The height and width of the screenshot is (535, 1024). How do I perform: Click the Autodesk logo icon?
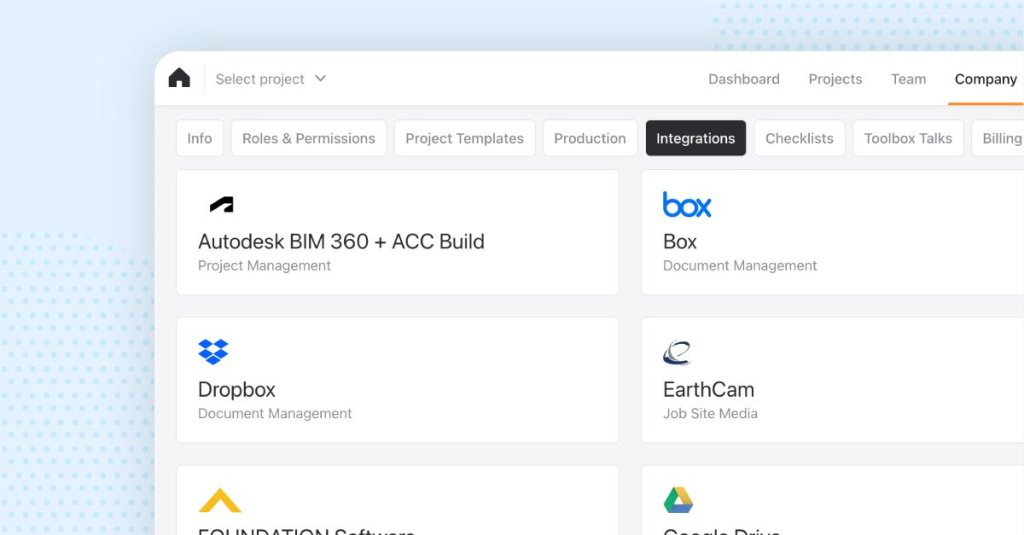coord(221,205)
